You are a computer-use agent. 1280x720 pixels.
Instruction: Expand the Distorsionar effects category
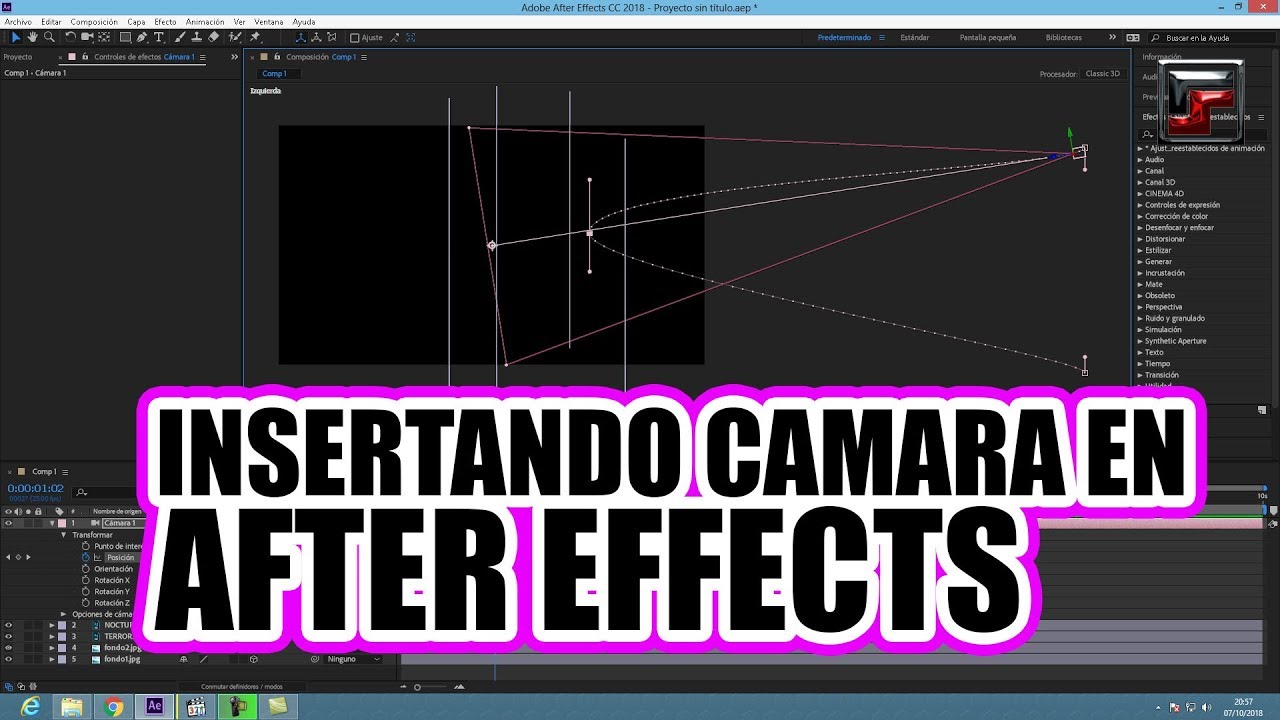[x=1140, y=239]
